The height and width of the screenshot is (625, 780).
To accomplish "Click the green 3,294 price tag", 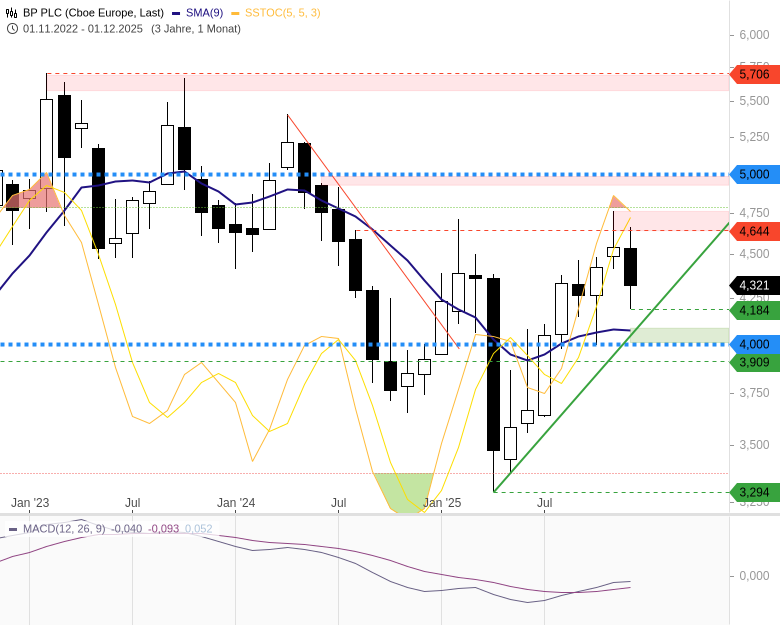I will pos(754,492).
